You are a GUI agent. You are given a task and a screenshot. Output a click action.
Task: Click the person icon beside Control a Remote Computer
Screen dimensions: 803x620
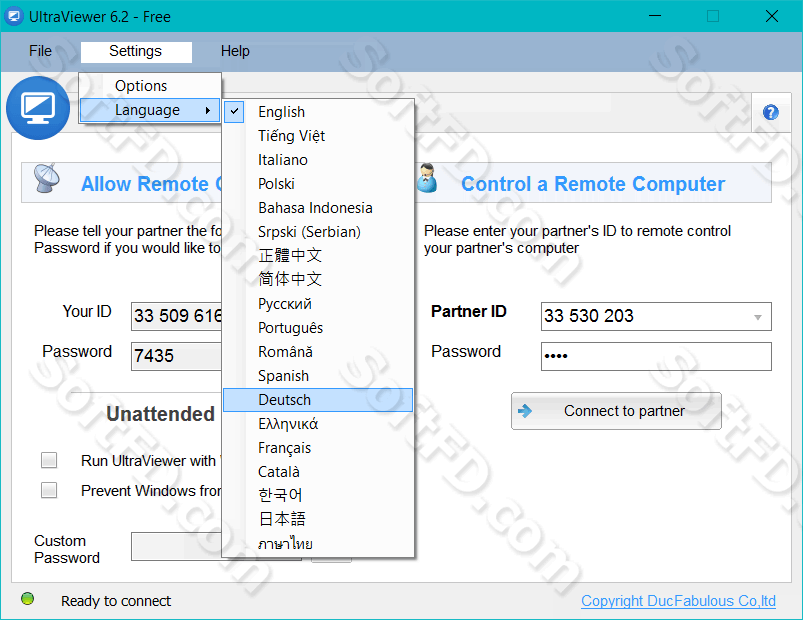(427, 178)
